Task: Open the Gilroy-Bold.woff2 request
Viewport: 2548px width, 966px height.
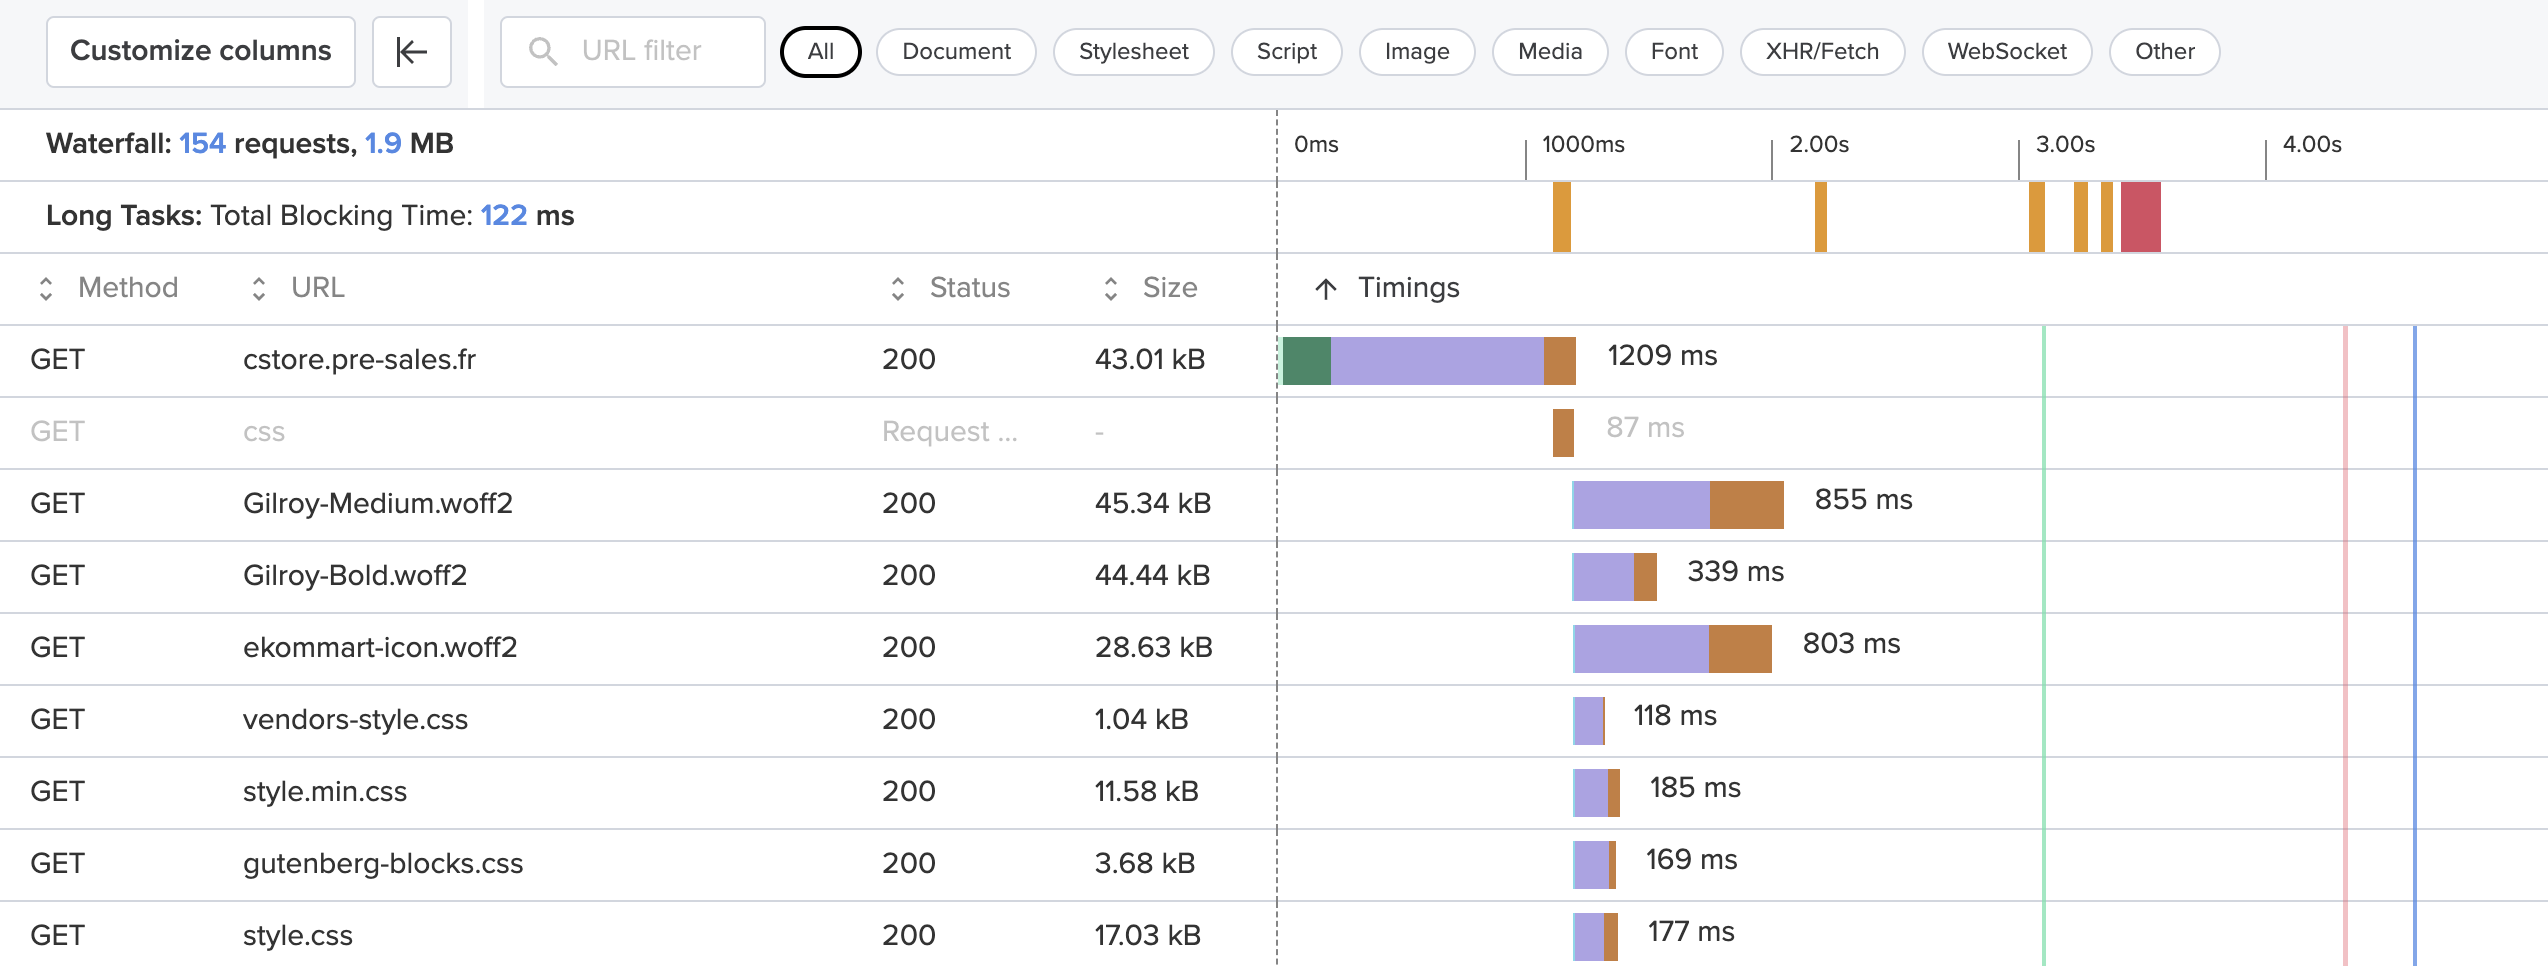Action: pyautogui.click(x=355, y=576)
